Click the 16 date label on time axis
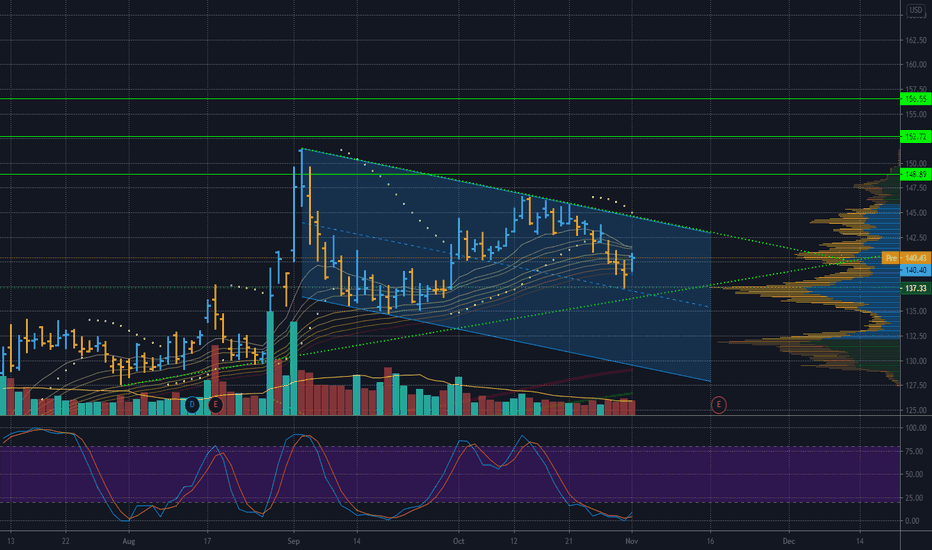 coord(710,541)
